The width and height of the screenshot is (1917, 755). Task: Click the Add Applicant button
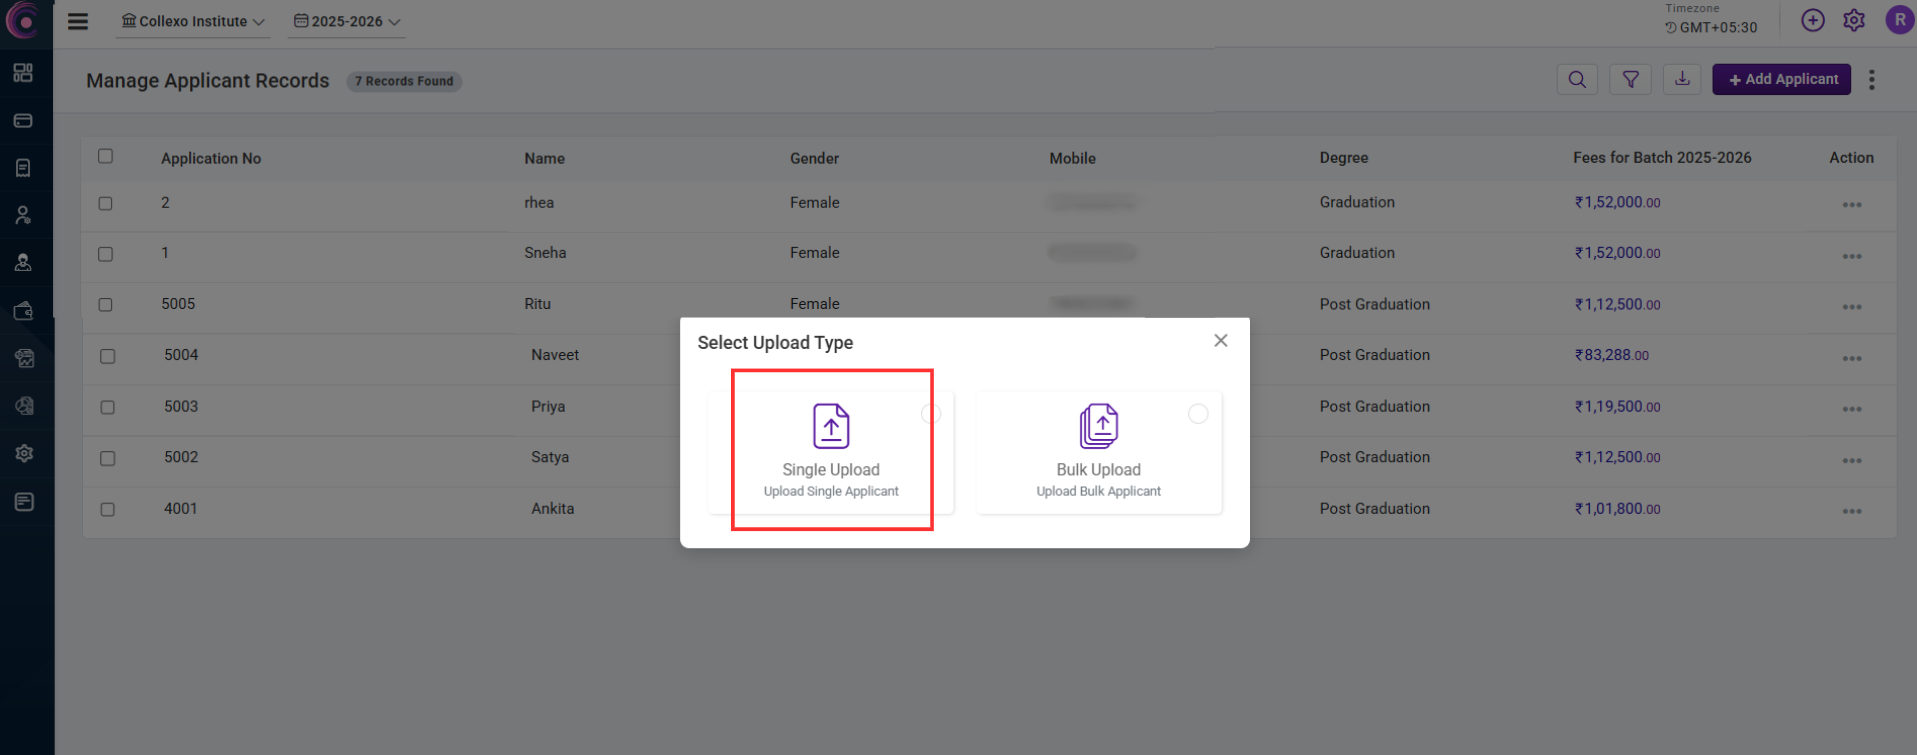[1781, 79]
